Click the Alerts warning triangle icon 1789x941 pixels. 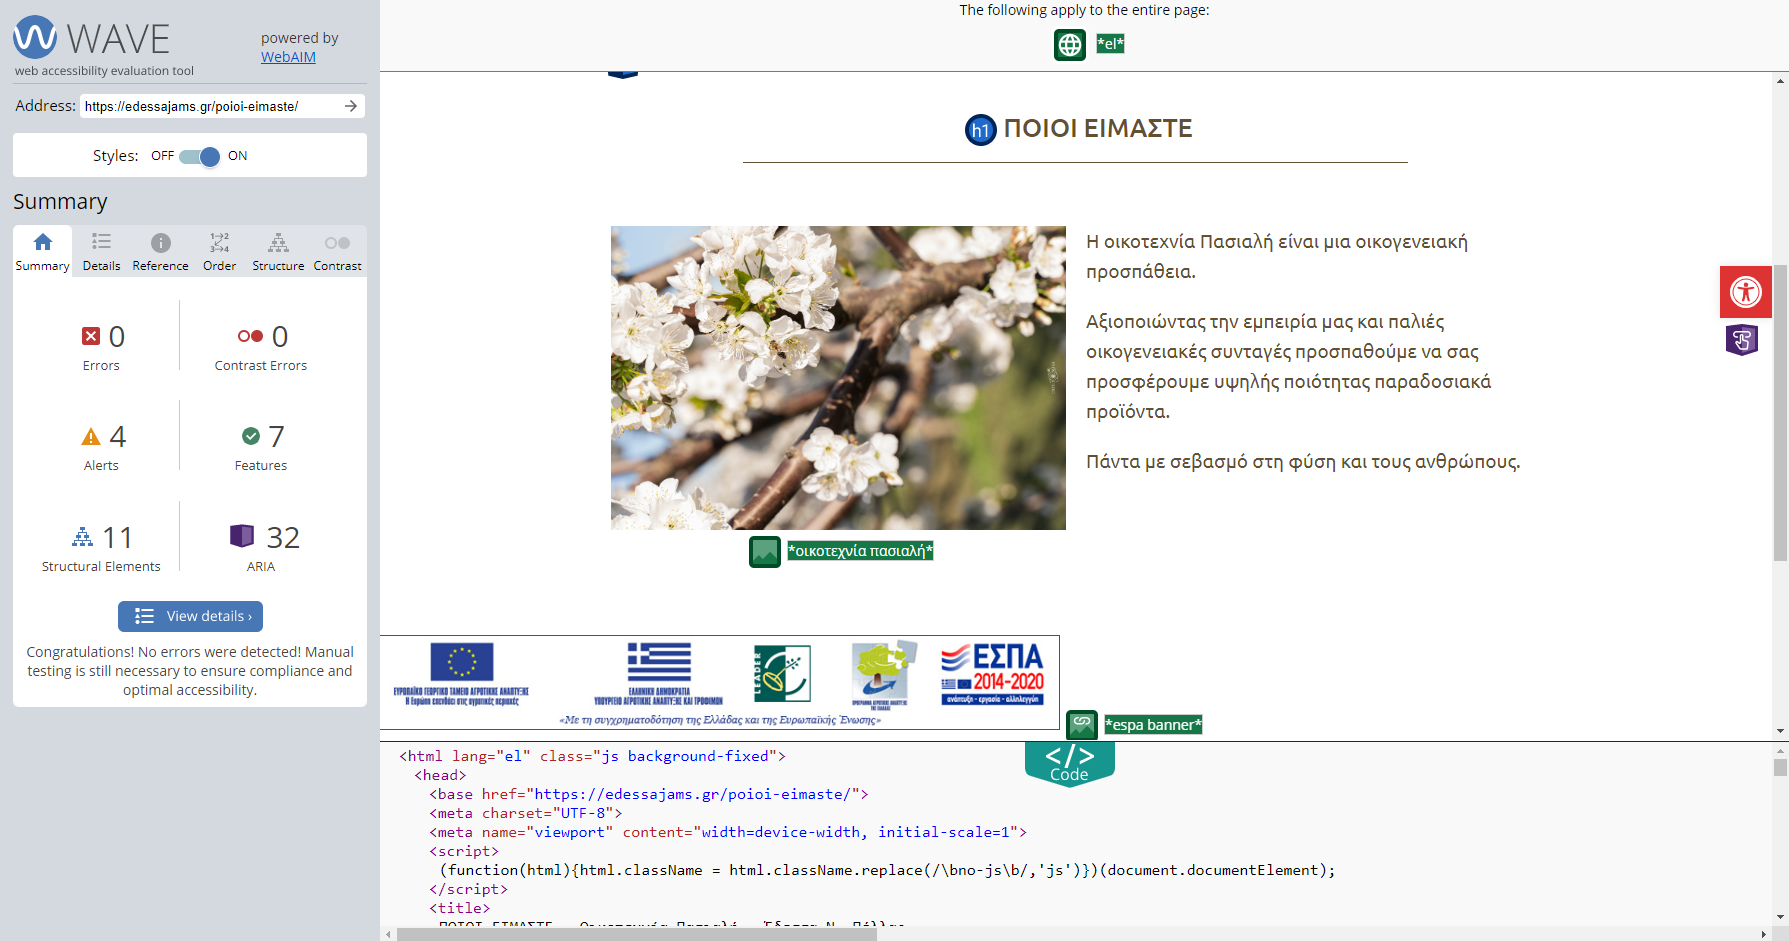[x=91, y=436]
